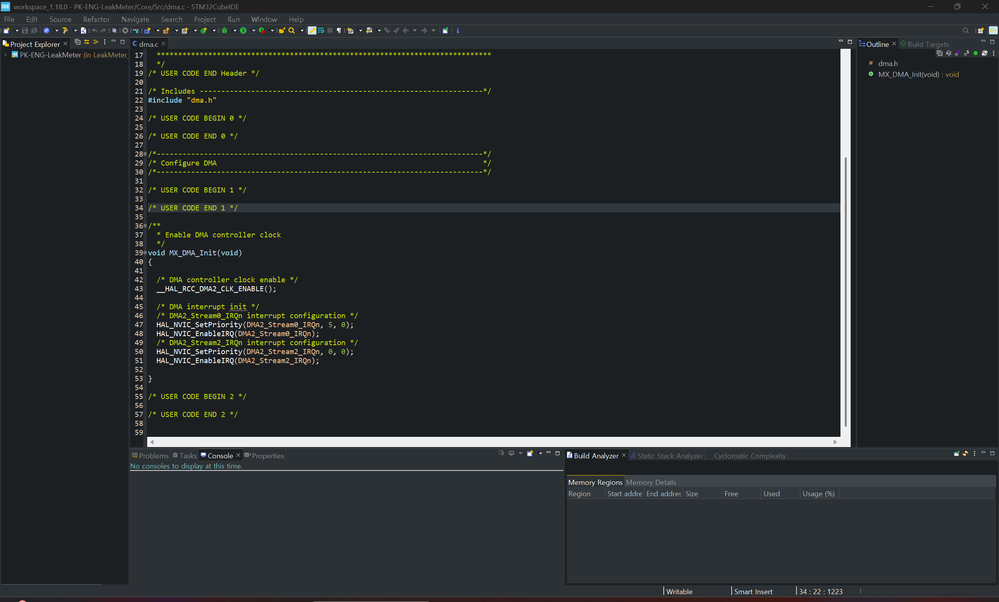Viewport: 999px width, 602px height.
Task: Open the Refactor menu
Action: [96, 19]
